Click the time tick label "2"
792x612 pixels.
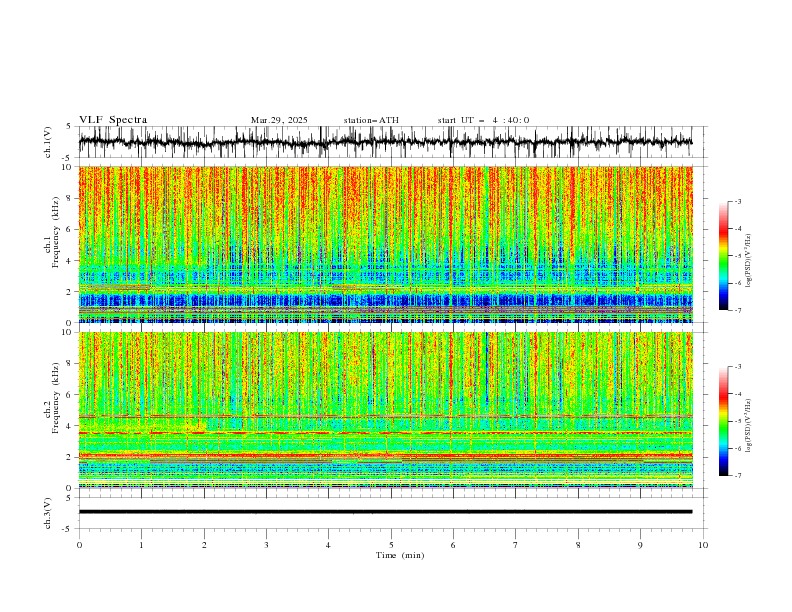pyautogui.click(x=204, y=545)
